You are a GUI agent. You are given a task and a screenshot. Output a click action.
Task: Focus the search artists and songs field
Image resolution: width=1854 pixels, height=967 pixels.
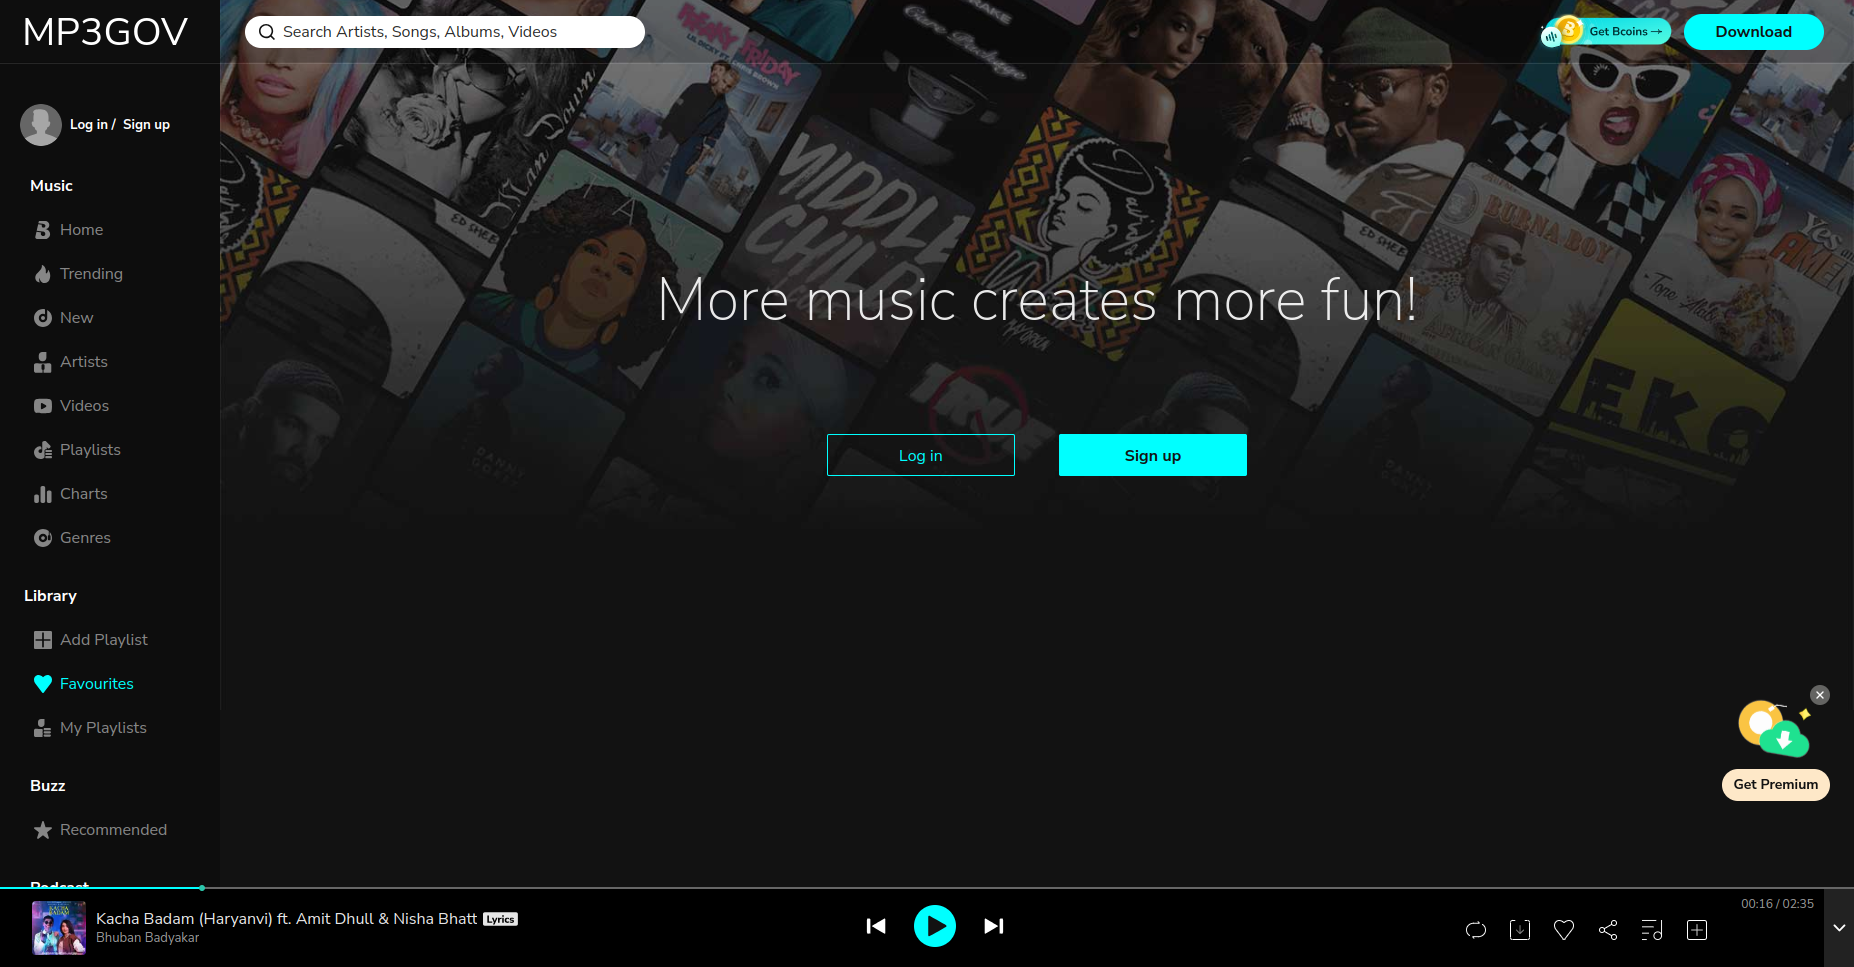click(445, 32)
